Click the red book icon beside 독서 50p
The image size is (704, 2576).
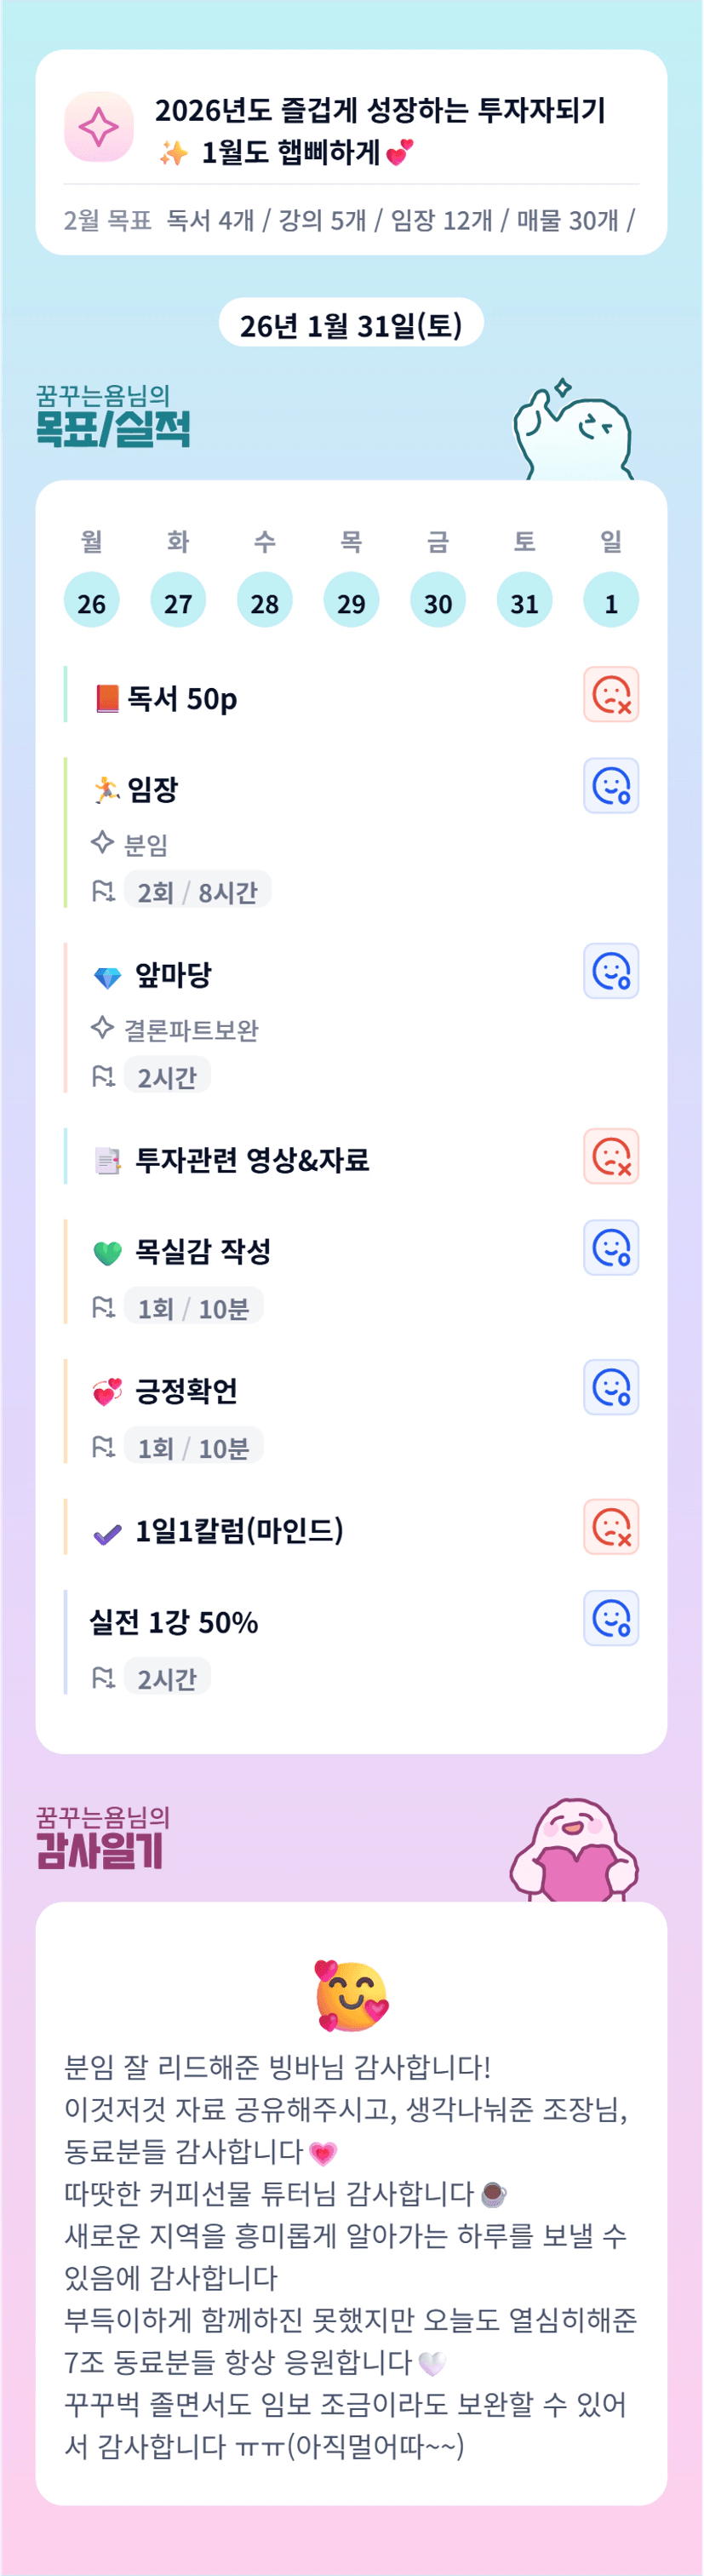point(107,698)
